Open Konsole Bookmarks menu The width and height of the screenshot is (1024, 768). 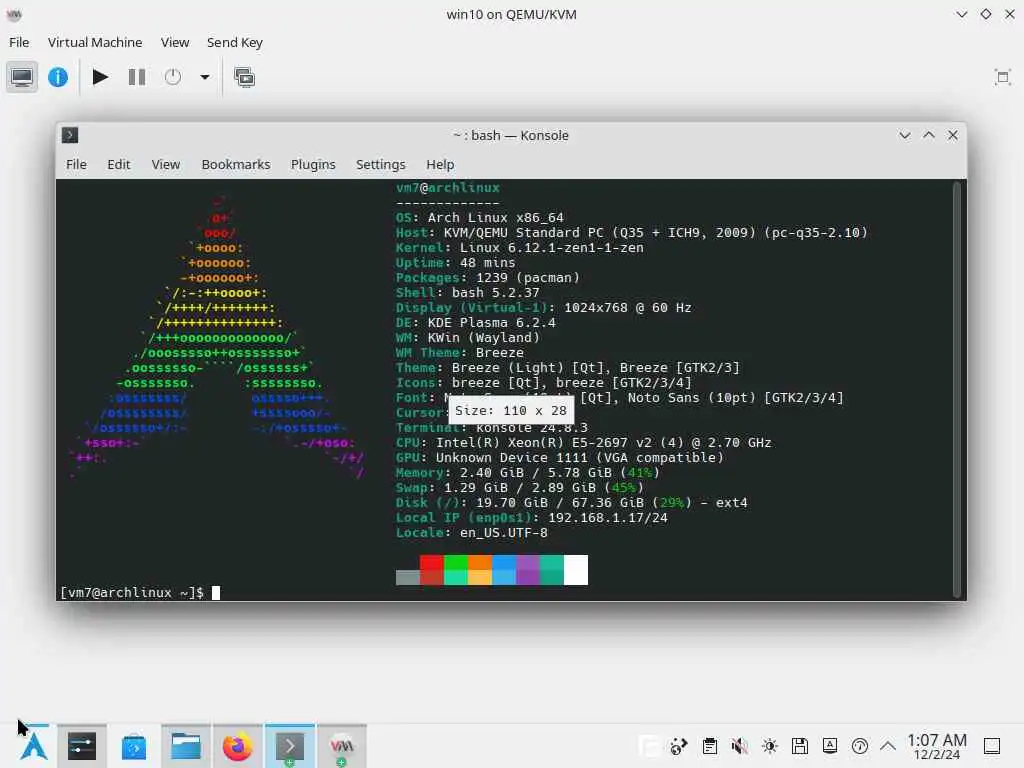pyautogui.click(x=236, y=165)
